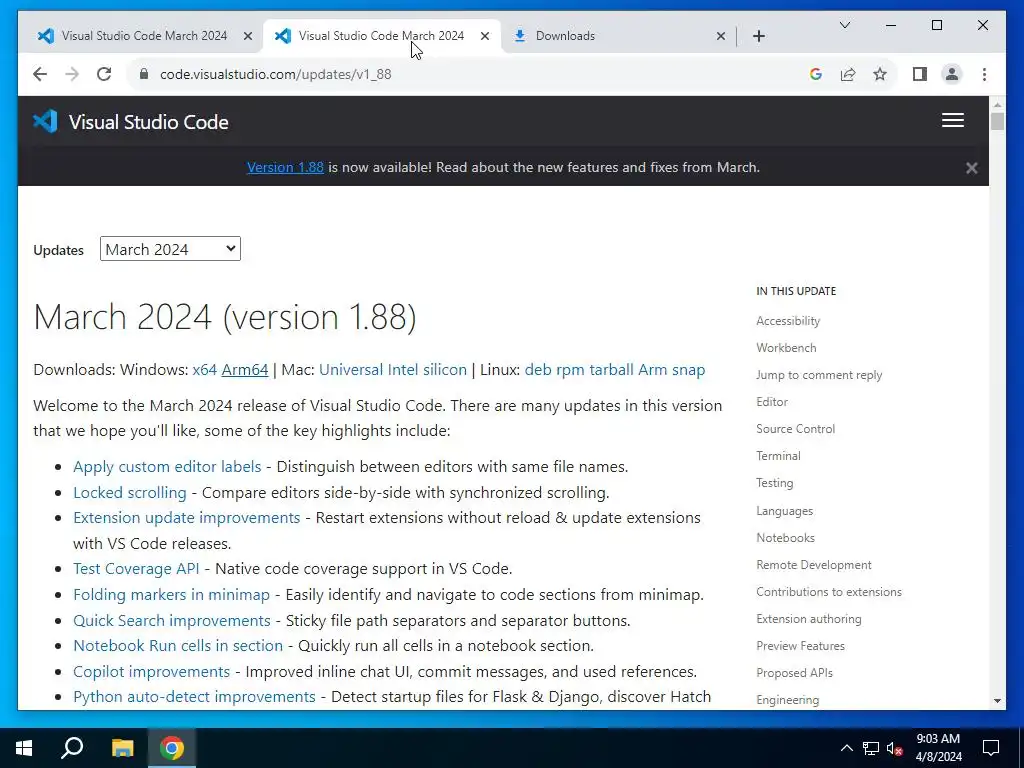
Task: Download the Linux snap package
Action: tap(688, 370)
